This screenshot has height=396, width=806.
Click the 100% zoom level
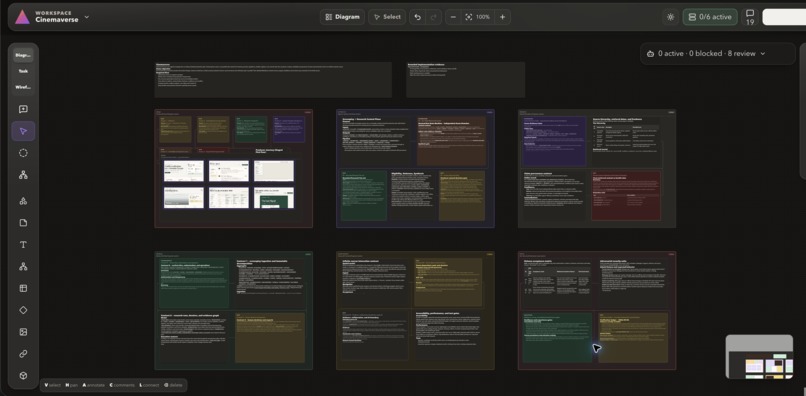click(483, 17)
